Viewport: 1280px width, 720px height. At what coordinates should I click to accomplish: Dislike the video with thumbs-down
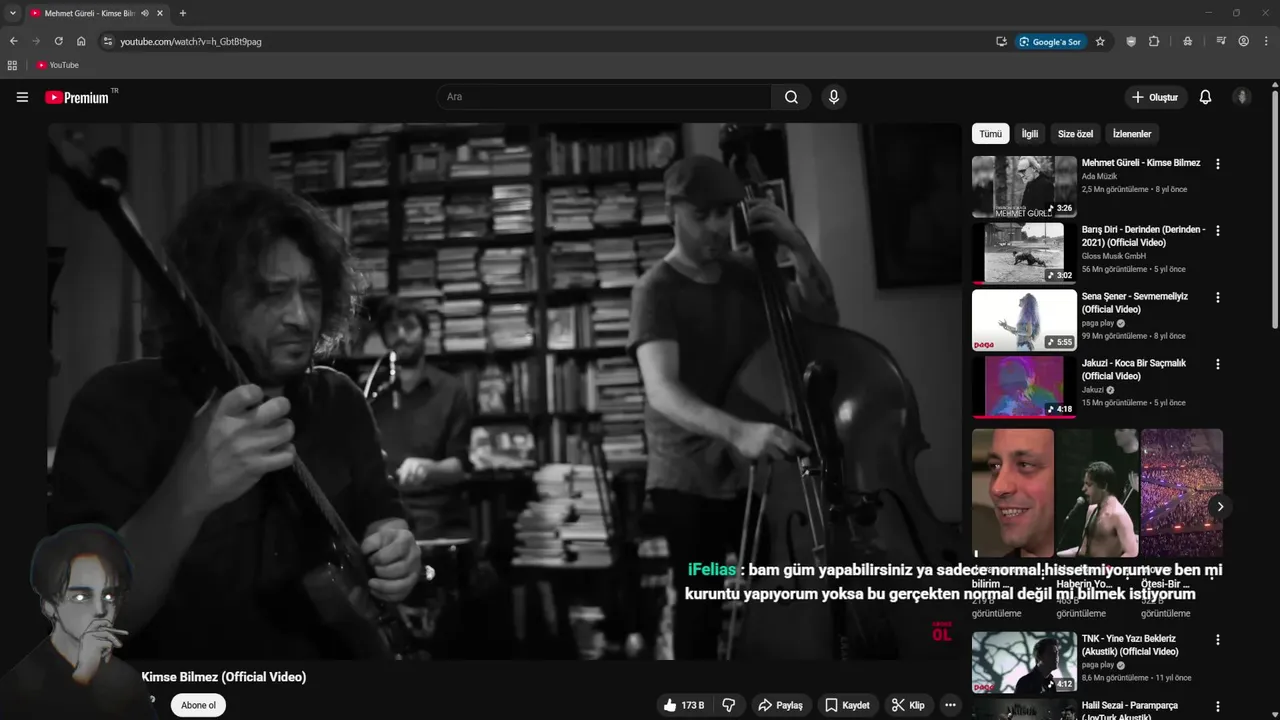[729, 705]
